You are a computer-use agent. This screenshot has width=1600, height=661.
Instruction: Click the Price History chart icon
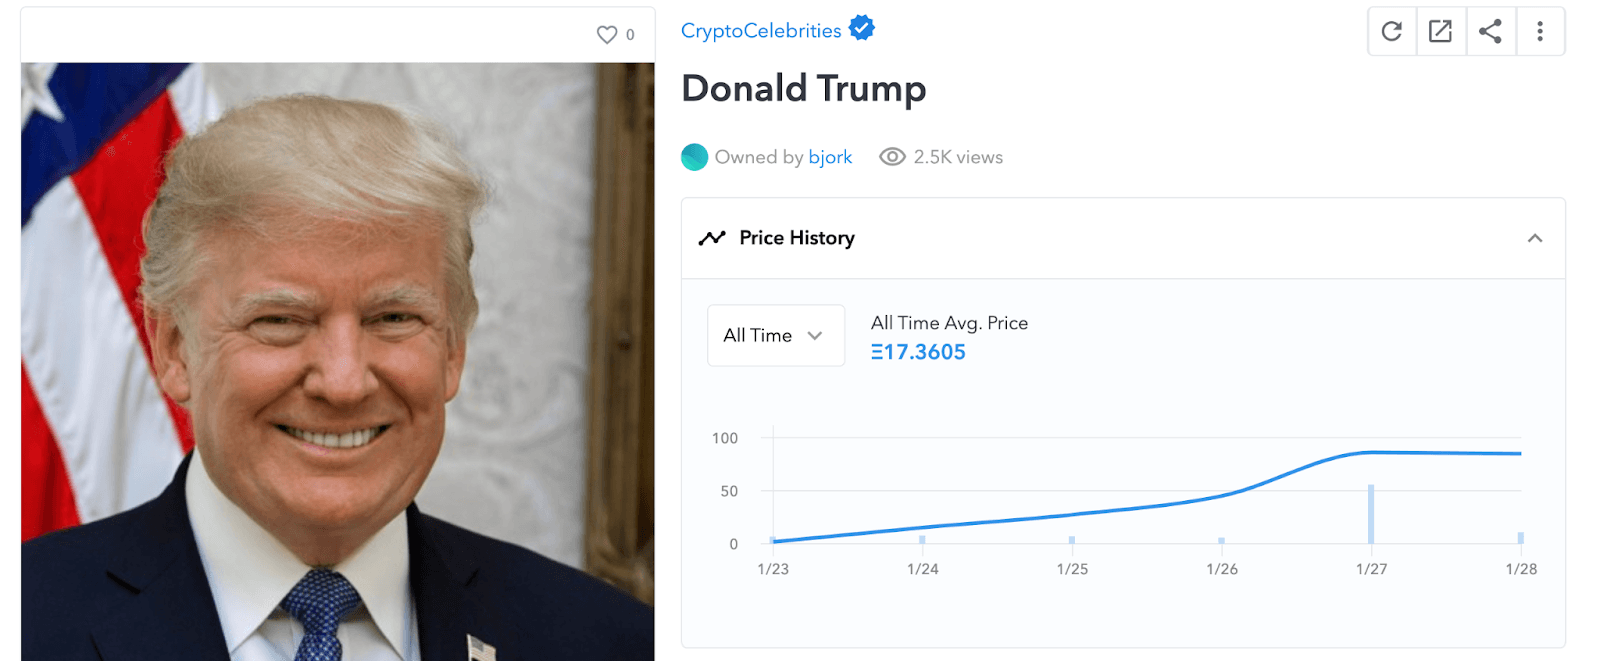[x=712, y=237]
